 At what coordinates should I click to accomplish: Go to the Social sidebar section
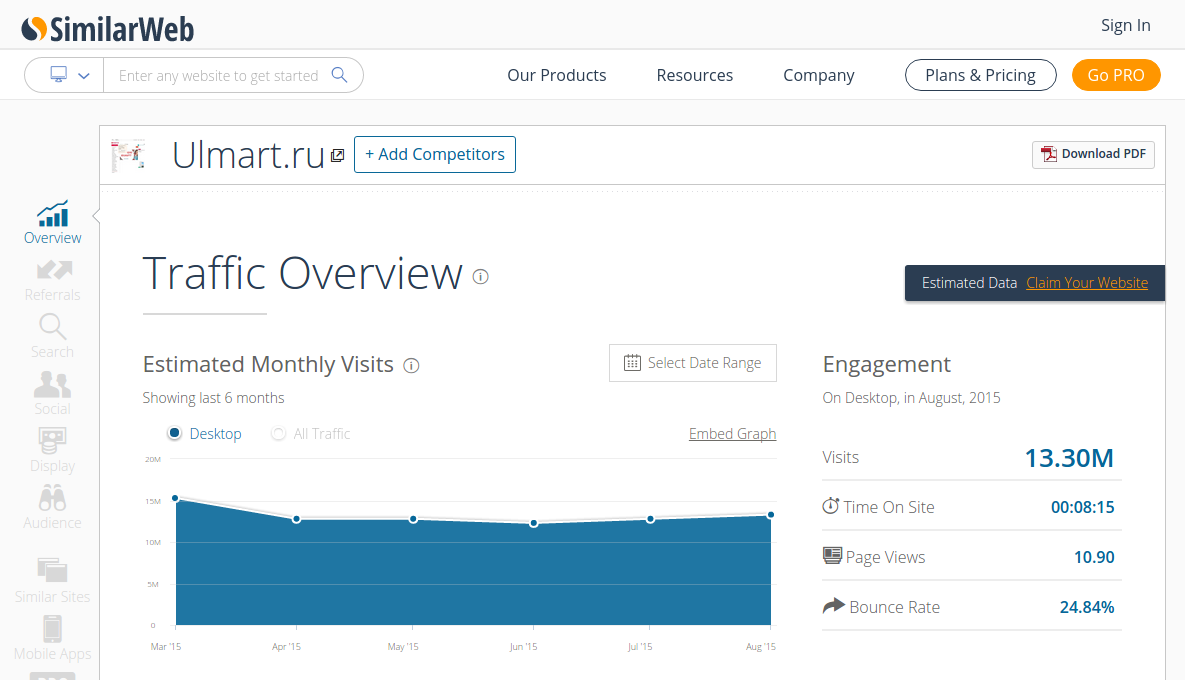(52, 393)
